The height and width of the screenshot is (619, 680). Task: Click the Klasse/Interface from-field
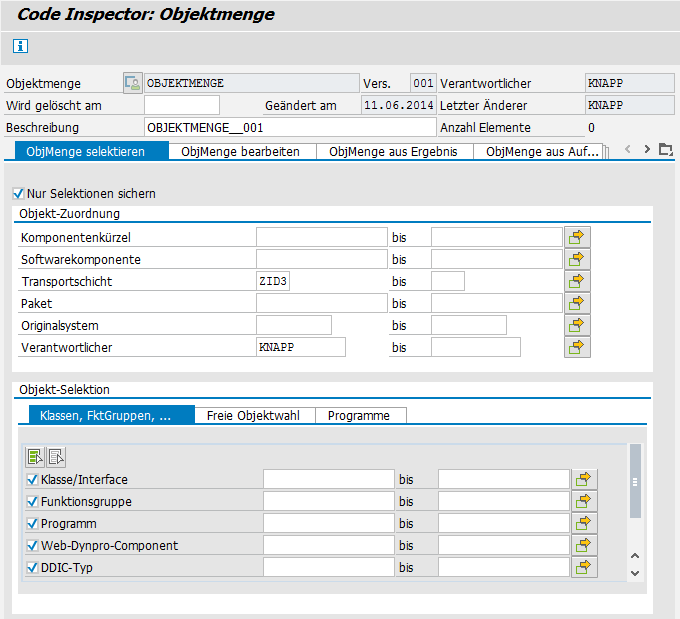coord(329,479)
